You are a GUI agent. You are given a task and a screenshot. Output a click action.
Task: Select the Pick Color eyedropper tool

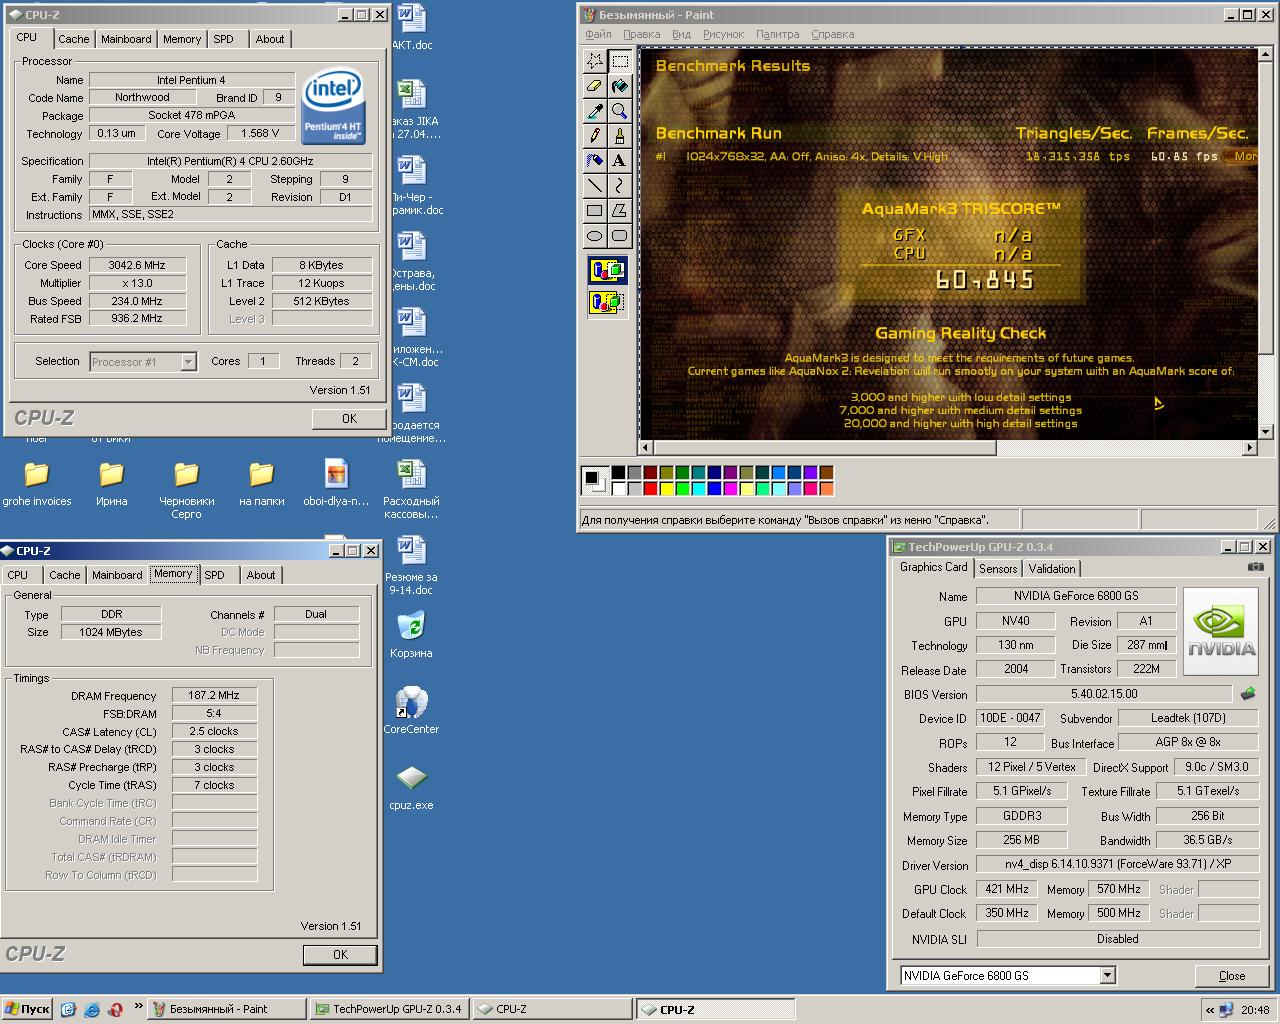coord(595,111)
